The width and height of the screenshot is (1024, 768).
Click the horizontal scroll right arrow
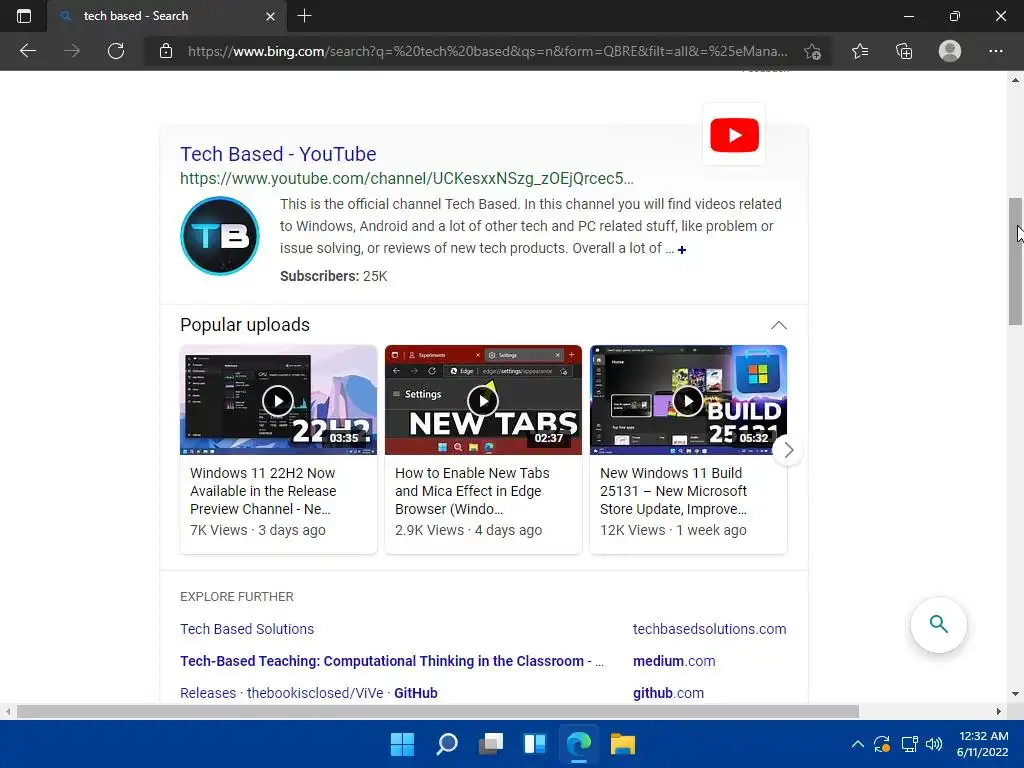pyautogui.click(x=999, y=711)
